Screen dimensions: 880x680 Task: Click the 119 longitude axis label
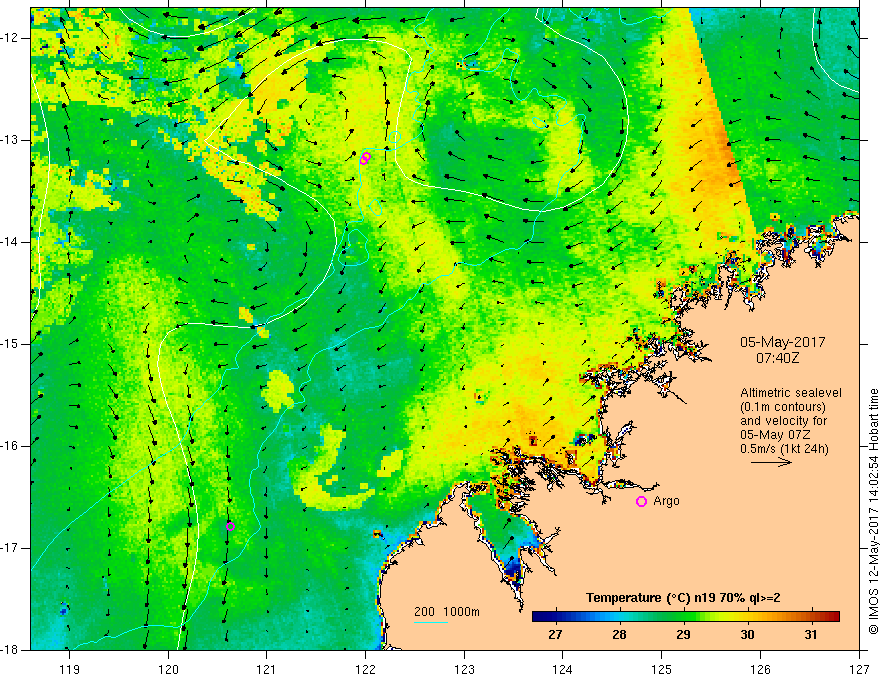click(70, 669)
